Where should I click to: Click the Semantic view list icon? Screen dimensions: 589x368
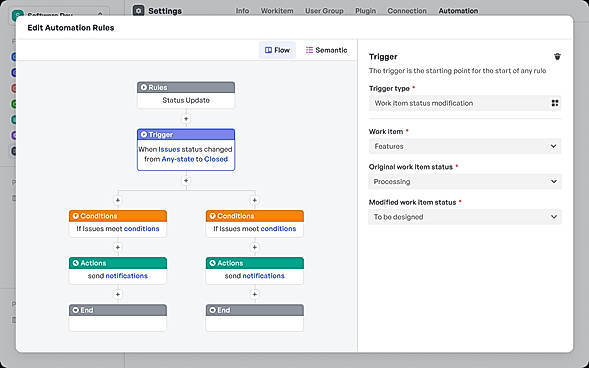(x=309, y=50)
